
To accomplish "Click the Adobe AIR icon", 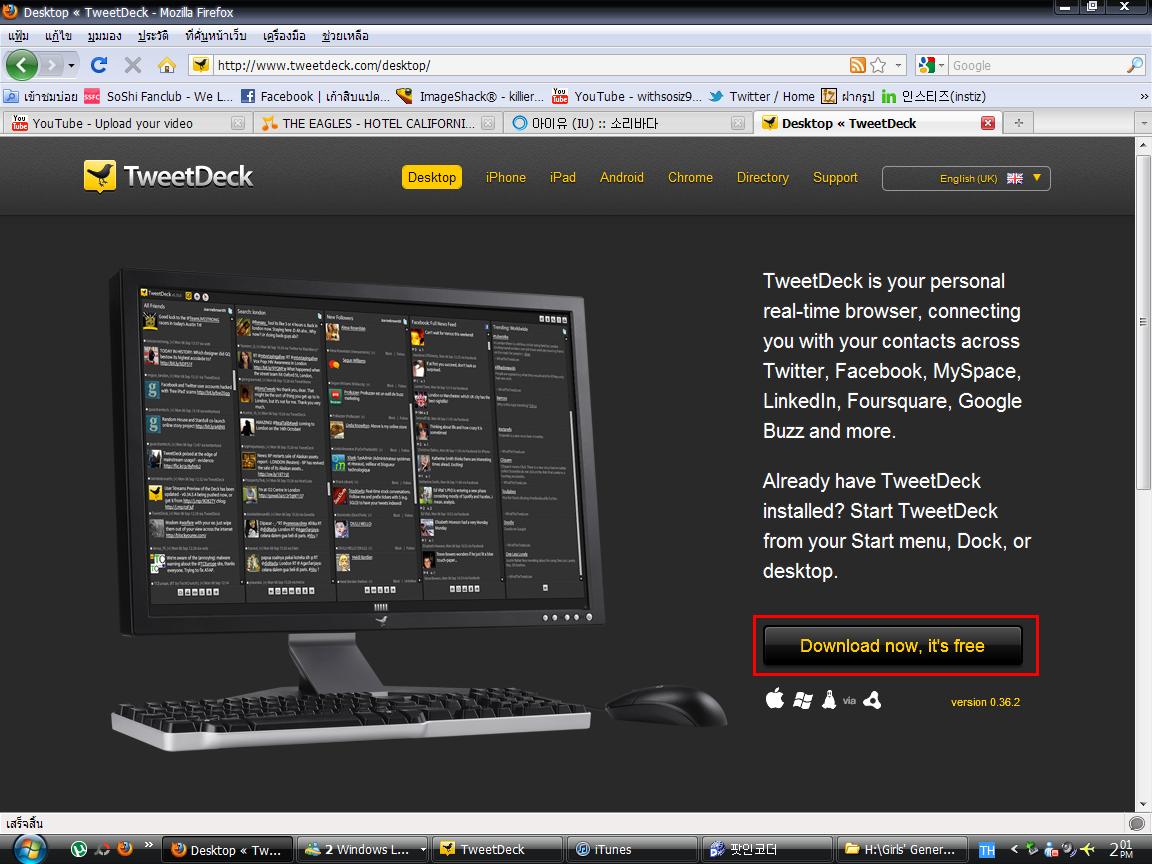I will [x=872, y=700].
